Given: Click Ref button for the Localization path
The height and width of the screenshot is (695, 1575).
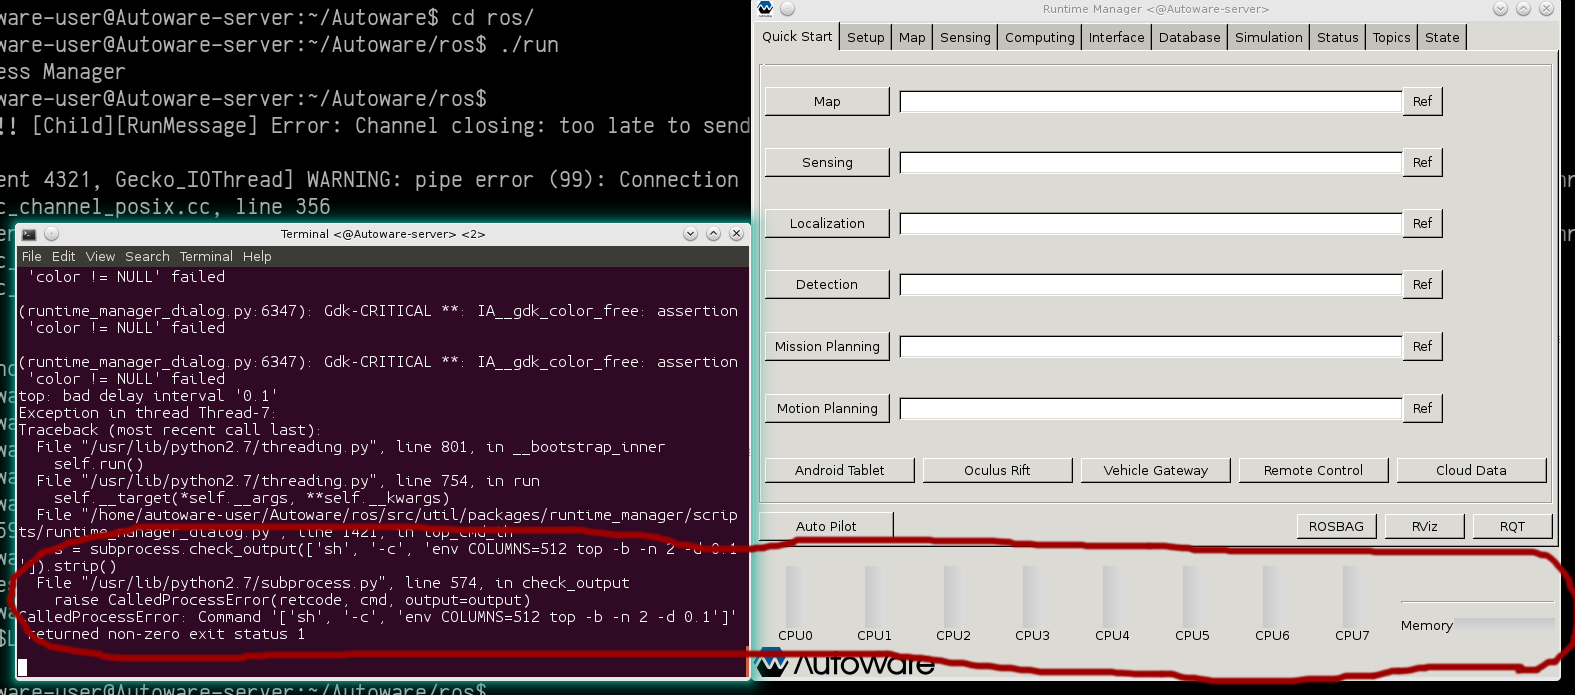Looking at the screenshot, I should pyautogui.click(x=1422, y=224).
